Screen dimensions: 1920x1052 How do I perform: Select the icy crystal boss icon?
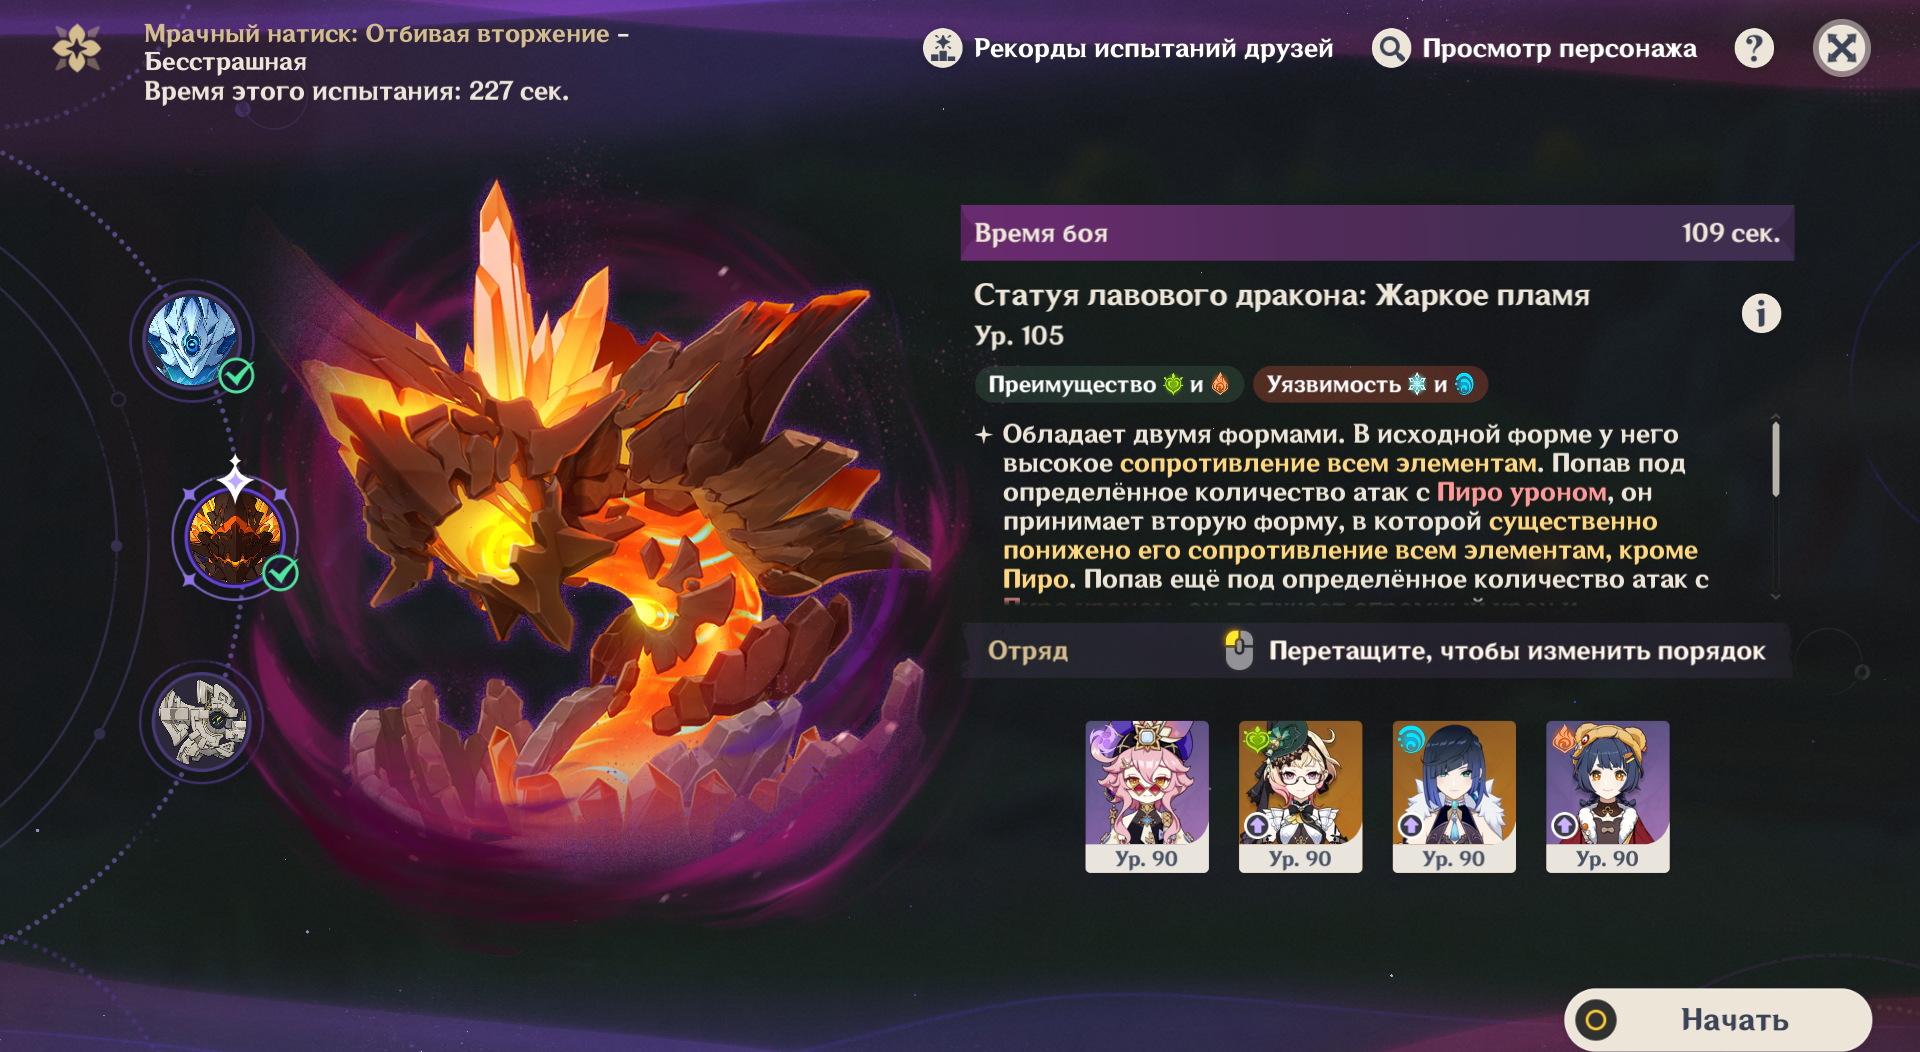pyautogui.click(x=192, y=340)
